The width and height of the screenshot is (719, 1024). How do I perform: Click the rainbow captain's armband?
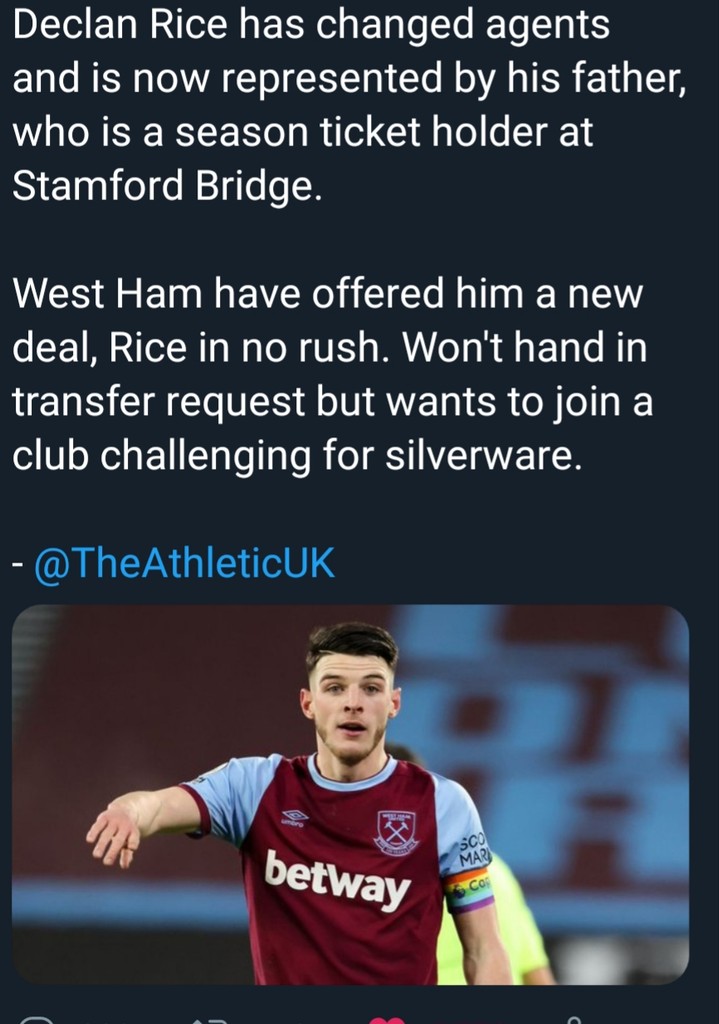[468, 888]
